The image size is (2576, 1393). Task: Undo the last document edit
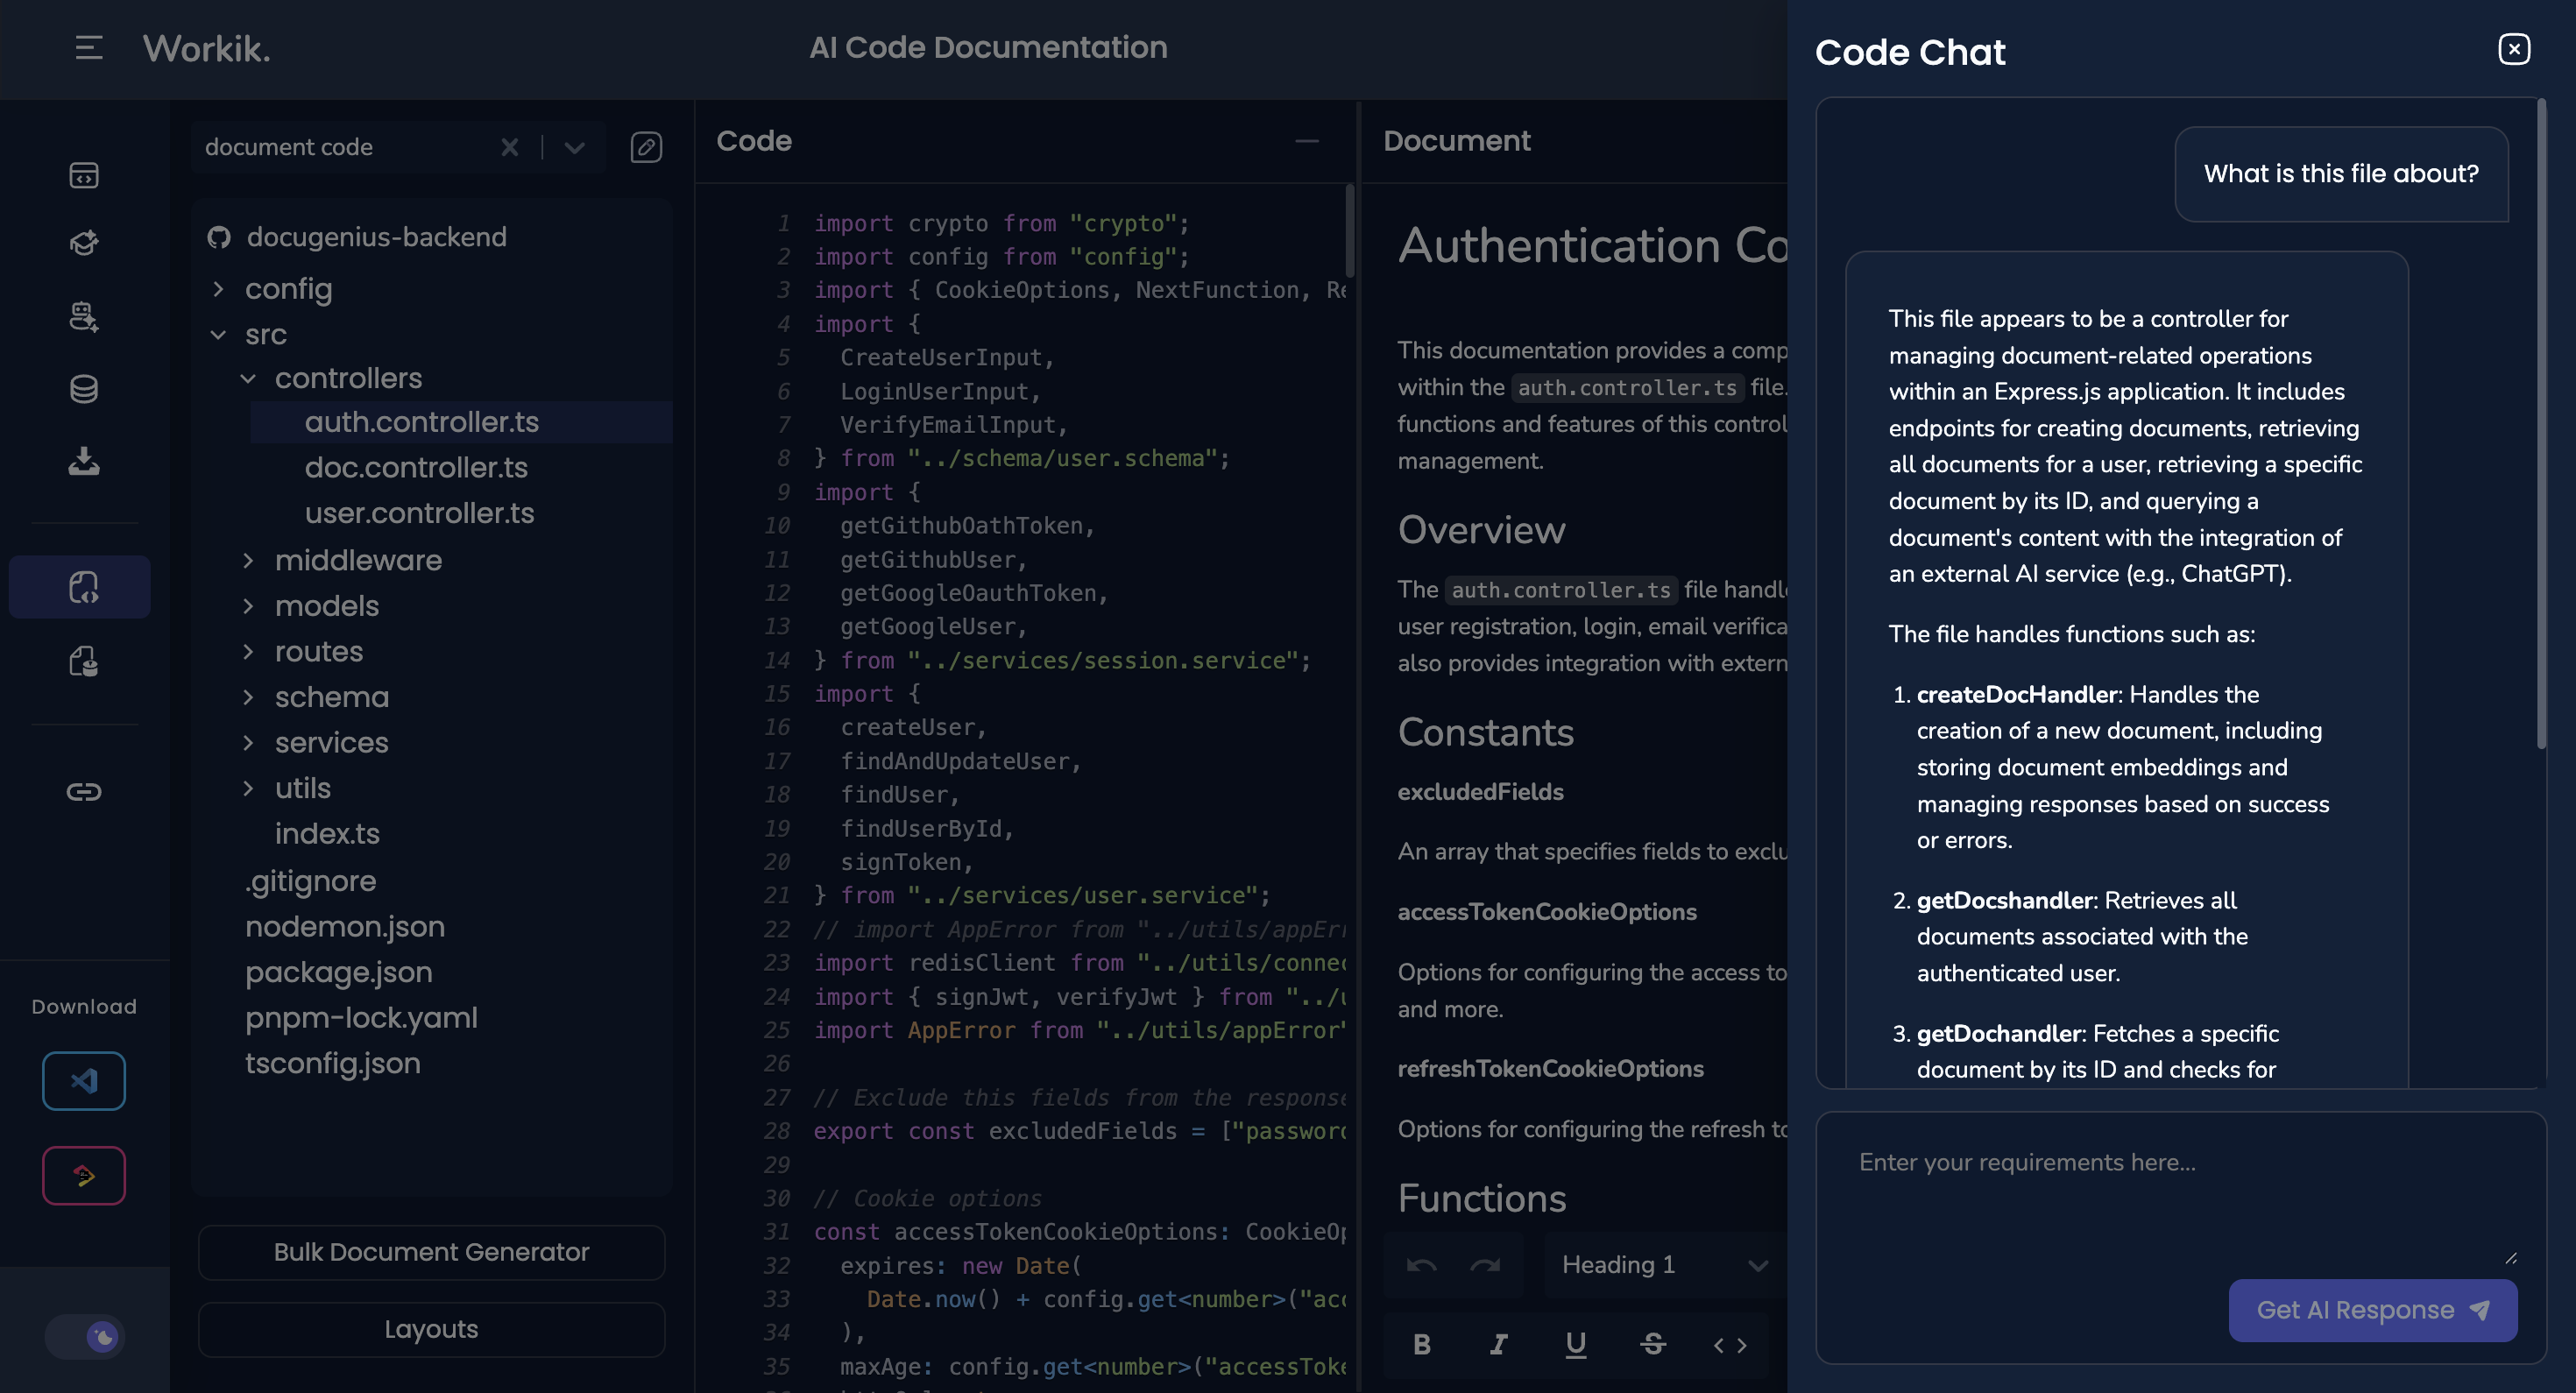point(1421,1264)
